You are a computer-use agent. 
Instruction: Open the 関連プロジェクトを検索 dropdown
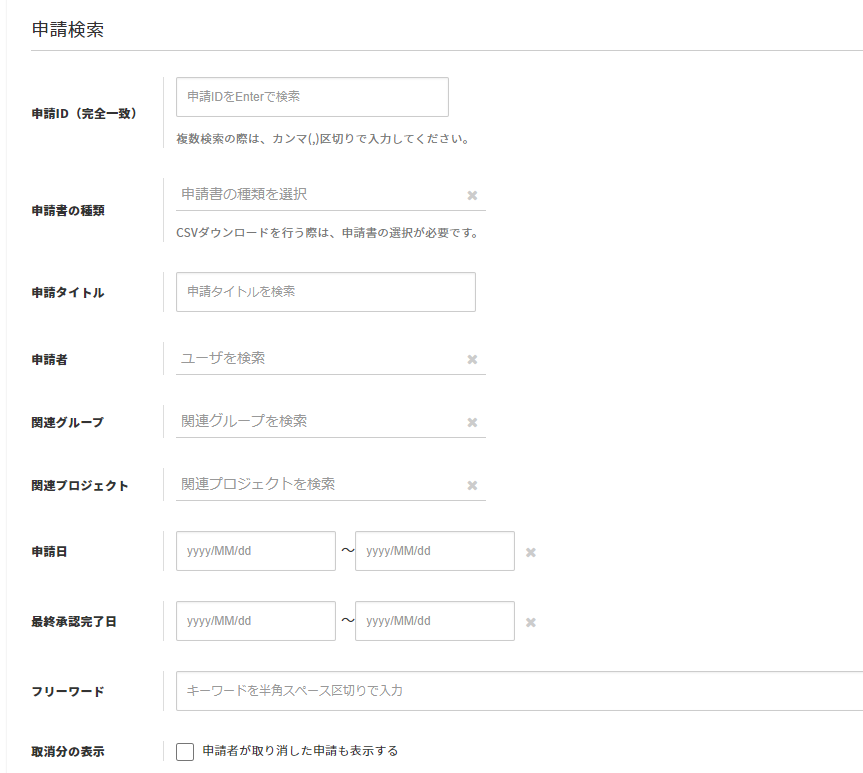pyautogui.click(x=315, y=484)
